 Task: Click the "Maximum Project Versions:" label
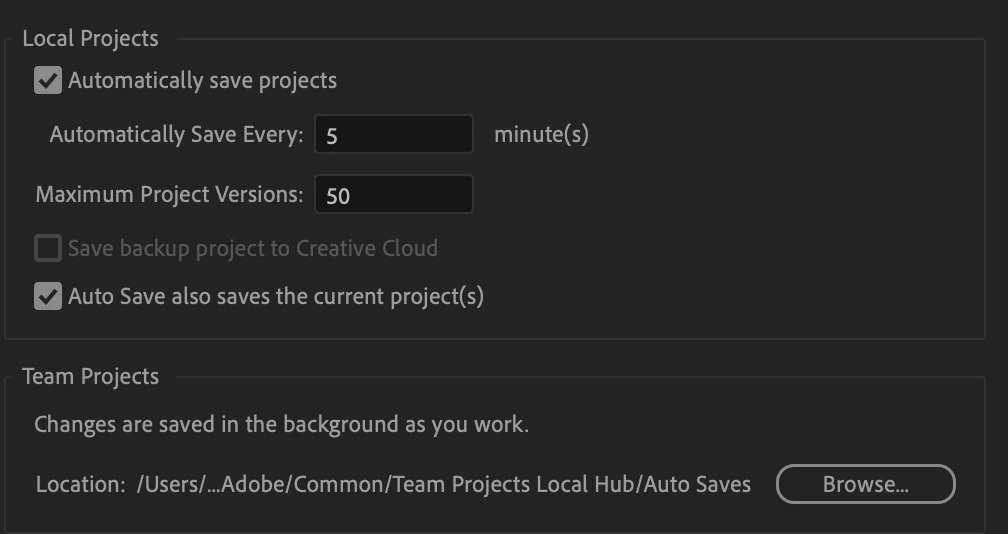tap(169, 195)
